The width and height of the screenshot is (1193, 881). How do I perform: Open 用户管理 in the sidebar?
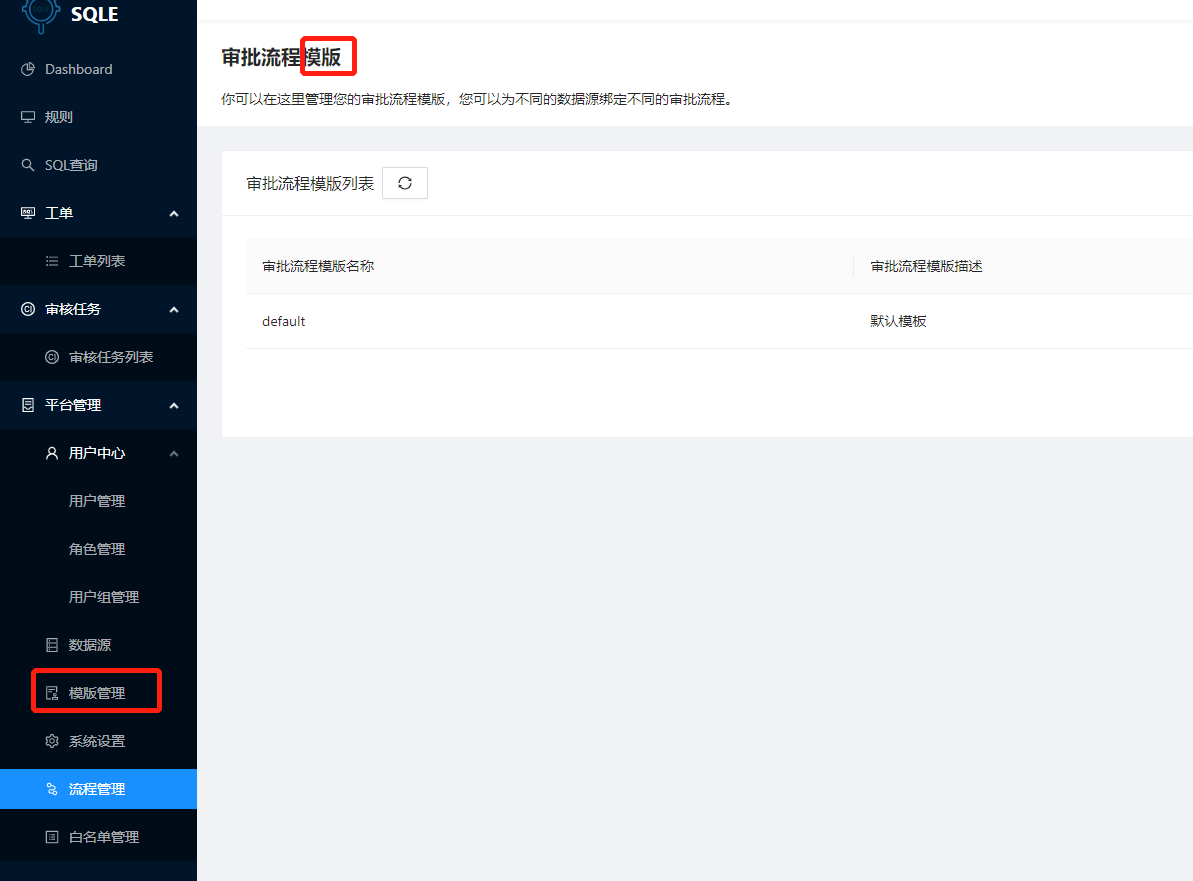98,501
